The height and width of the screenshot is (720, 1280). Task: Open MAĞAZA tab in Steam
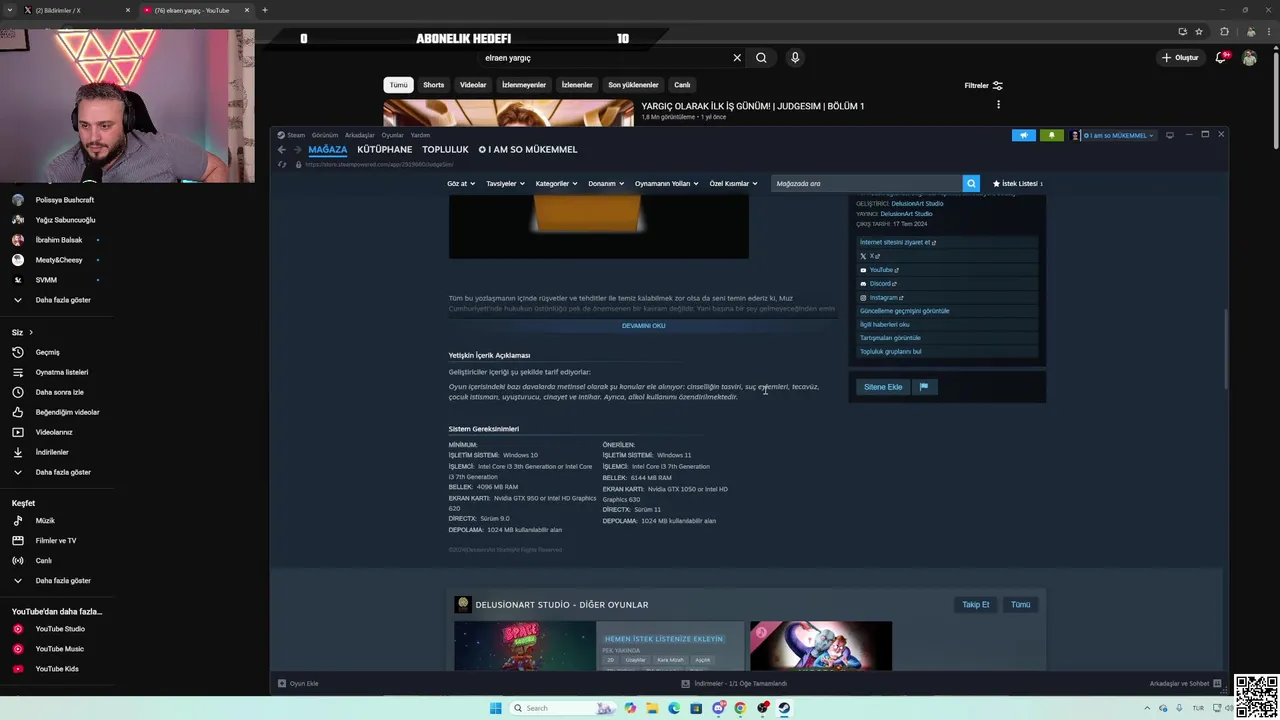327,150
